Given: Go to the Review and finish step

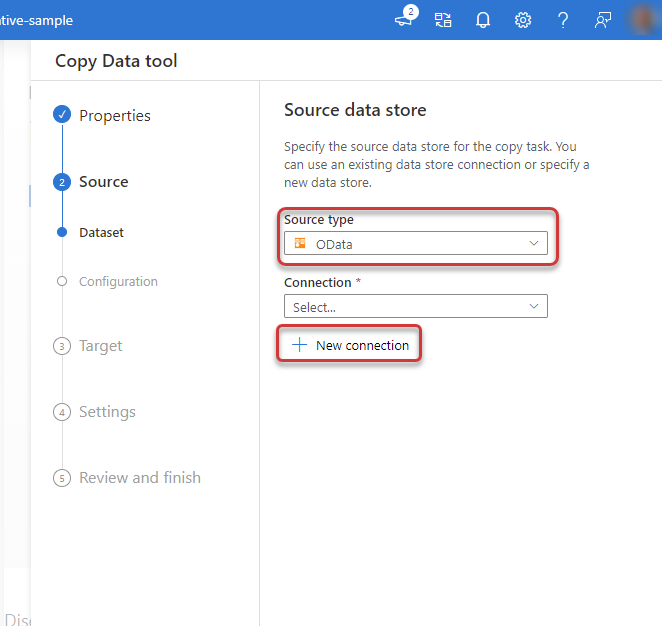Looking at the screenshot, I should (140, 478).
